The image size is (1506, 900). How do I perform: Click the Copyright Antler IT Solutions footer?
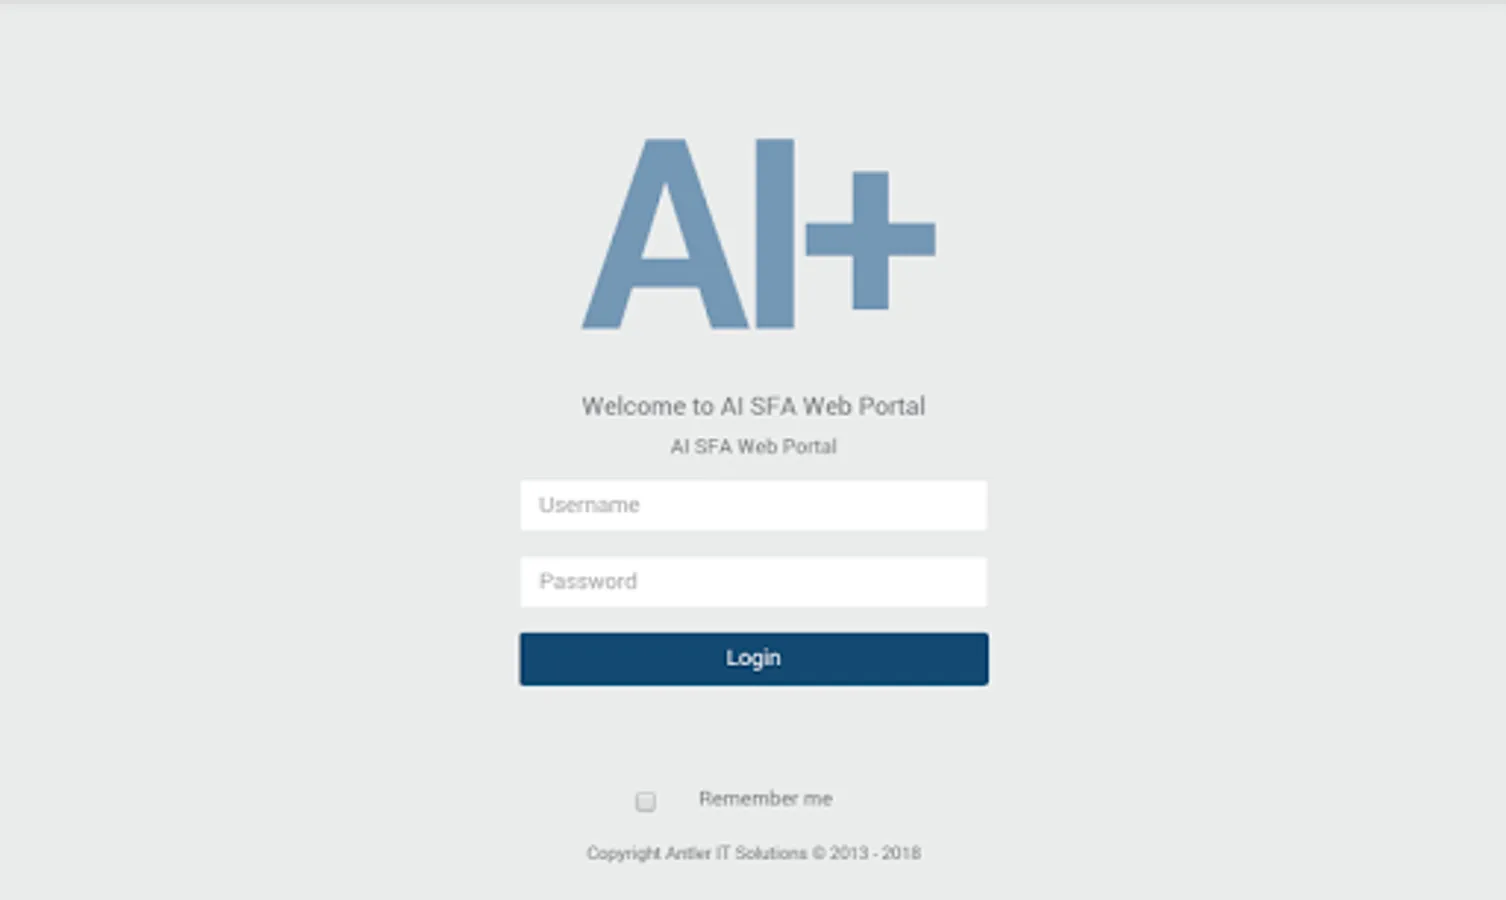[x=753, y=853]
